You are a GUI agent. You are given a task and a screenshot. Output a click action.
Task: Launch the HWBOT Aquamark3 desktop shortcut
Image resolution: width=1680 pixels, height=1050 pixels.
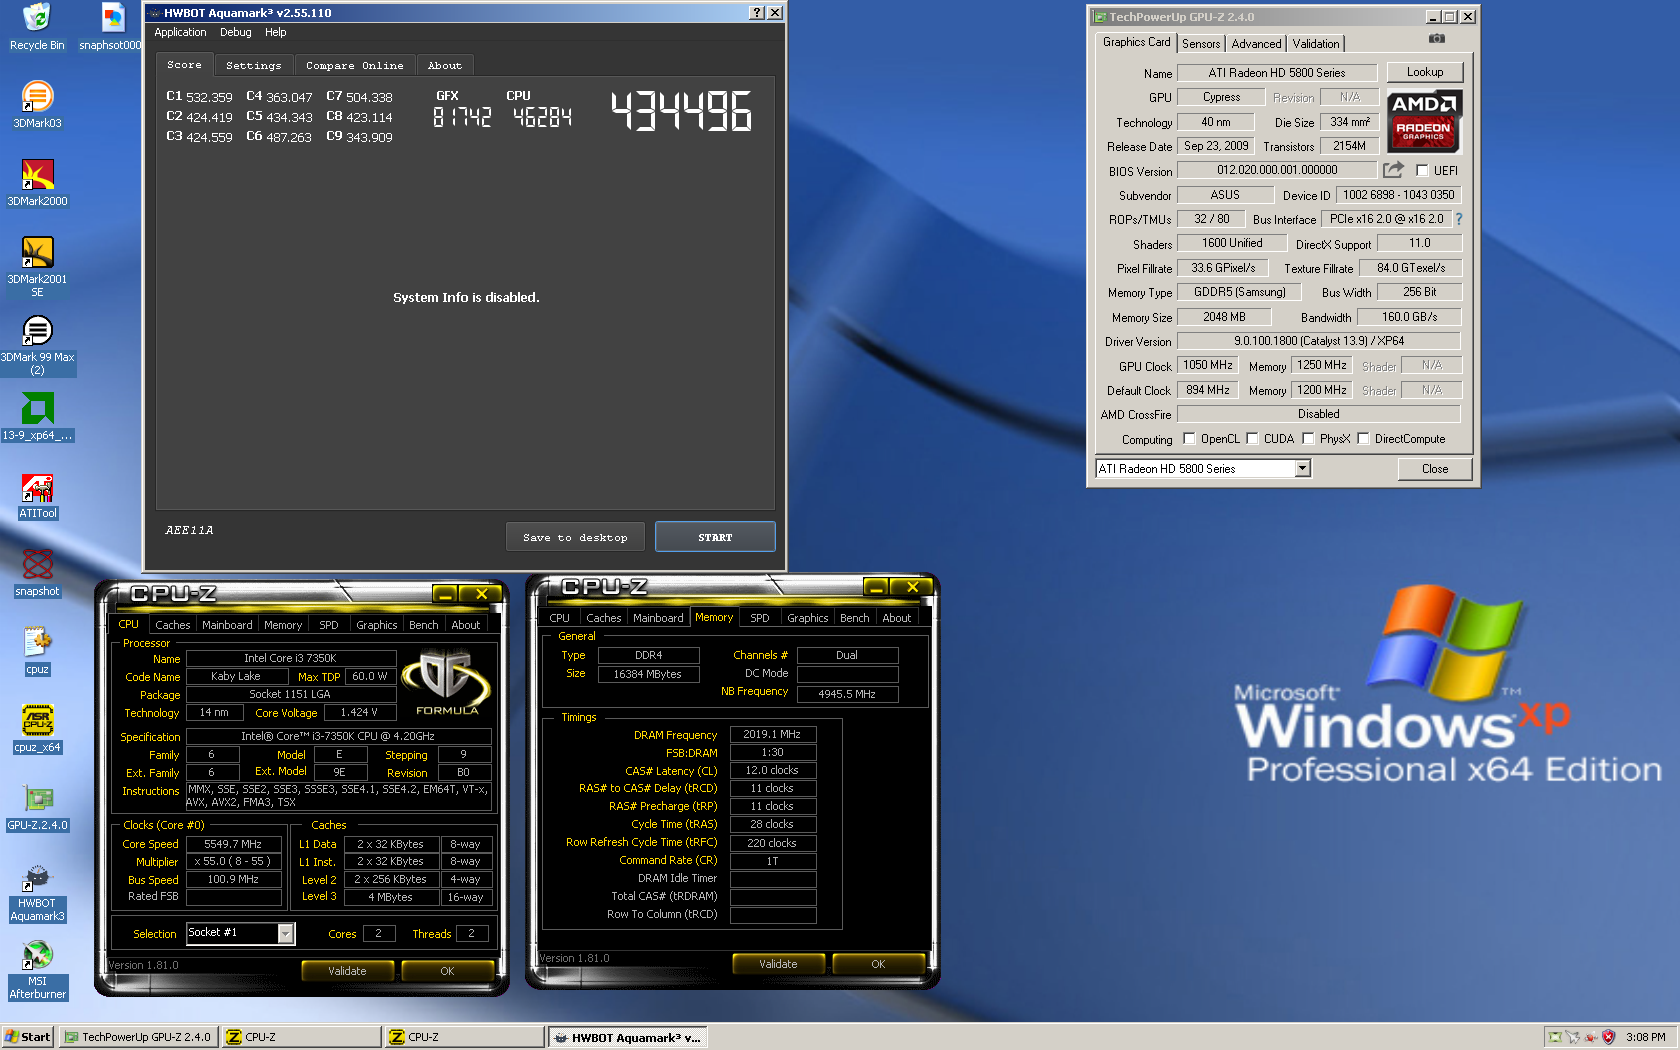pyautogui.click(x=37, y=892)
